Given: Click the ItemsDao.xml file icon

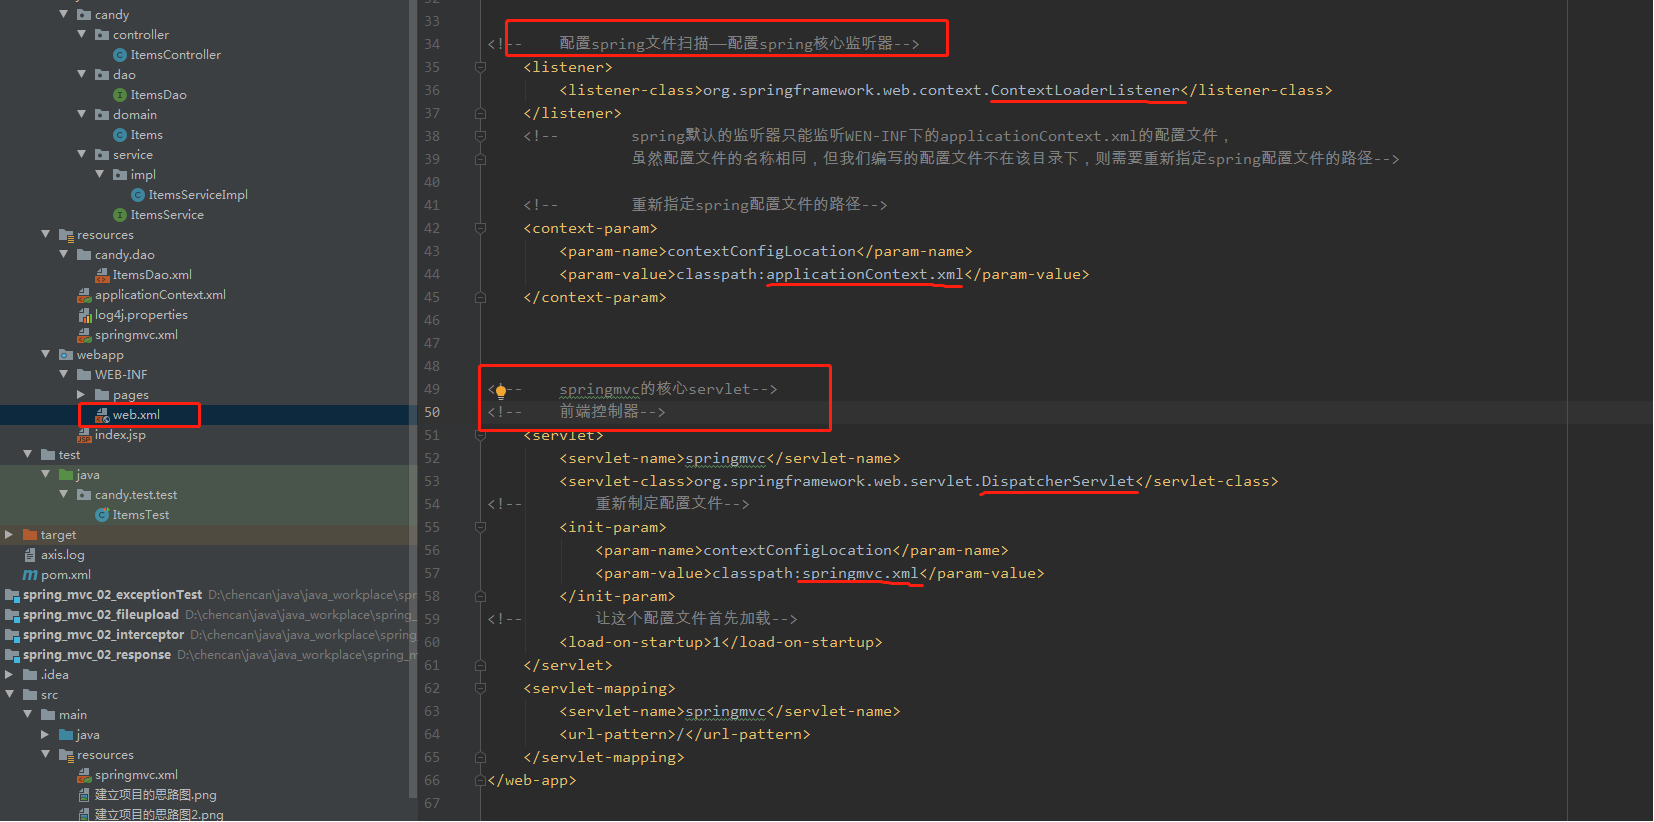Looking at the screenshot, I should click(x=102, y=275).
